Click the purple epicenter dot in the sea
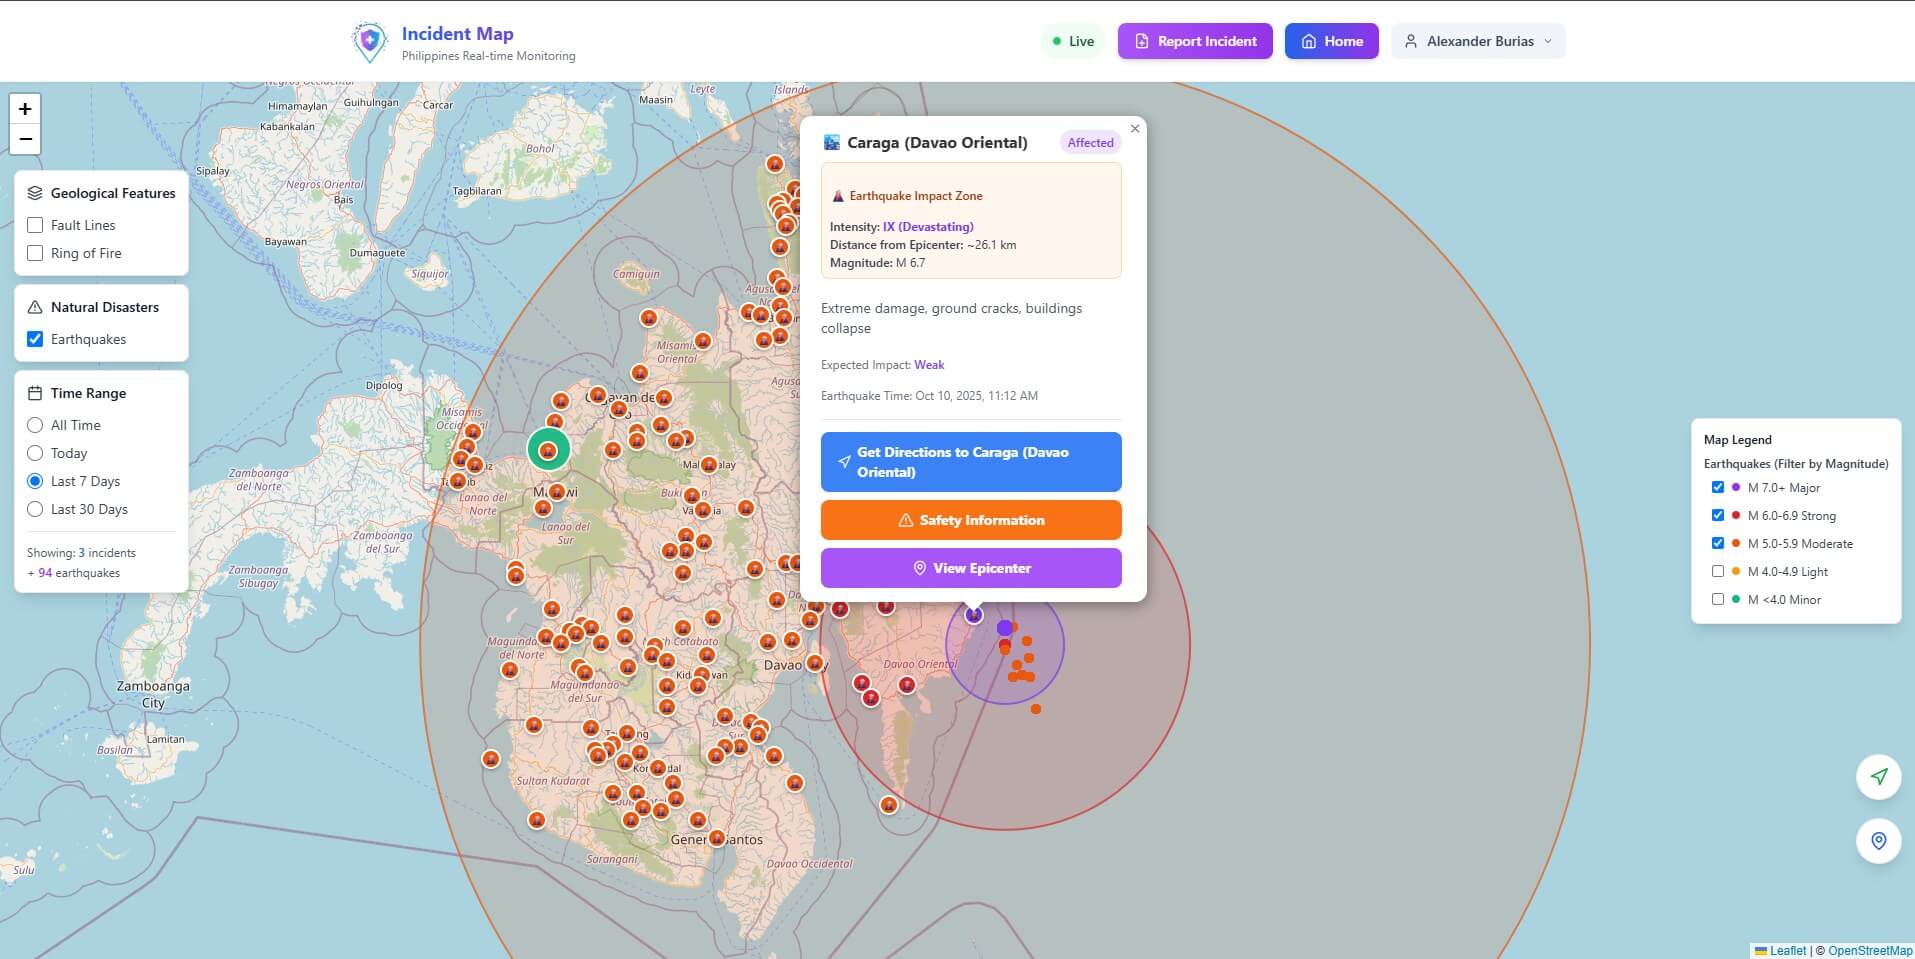1915x959 pixels. pyautogui.click(x=1004, y=628)
